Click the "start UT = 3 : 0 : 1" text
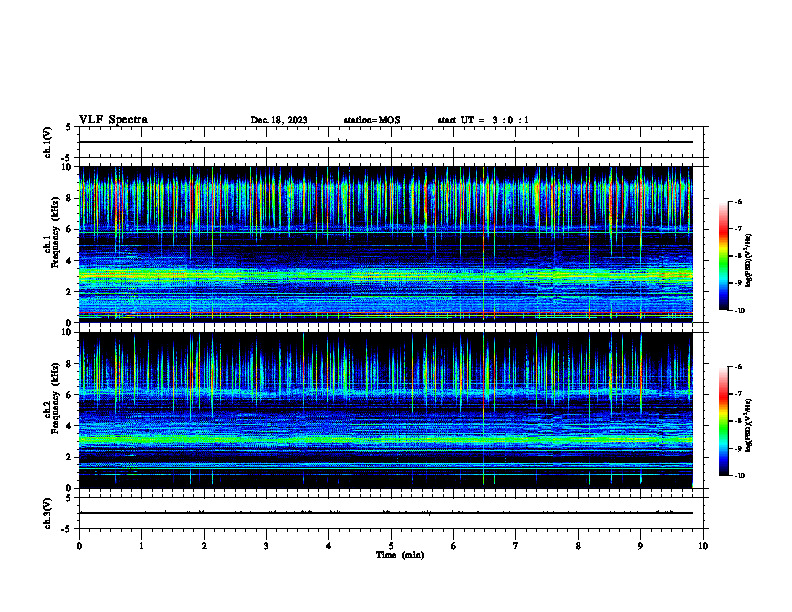This screenshot has width=792, height=612. 483,120
